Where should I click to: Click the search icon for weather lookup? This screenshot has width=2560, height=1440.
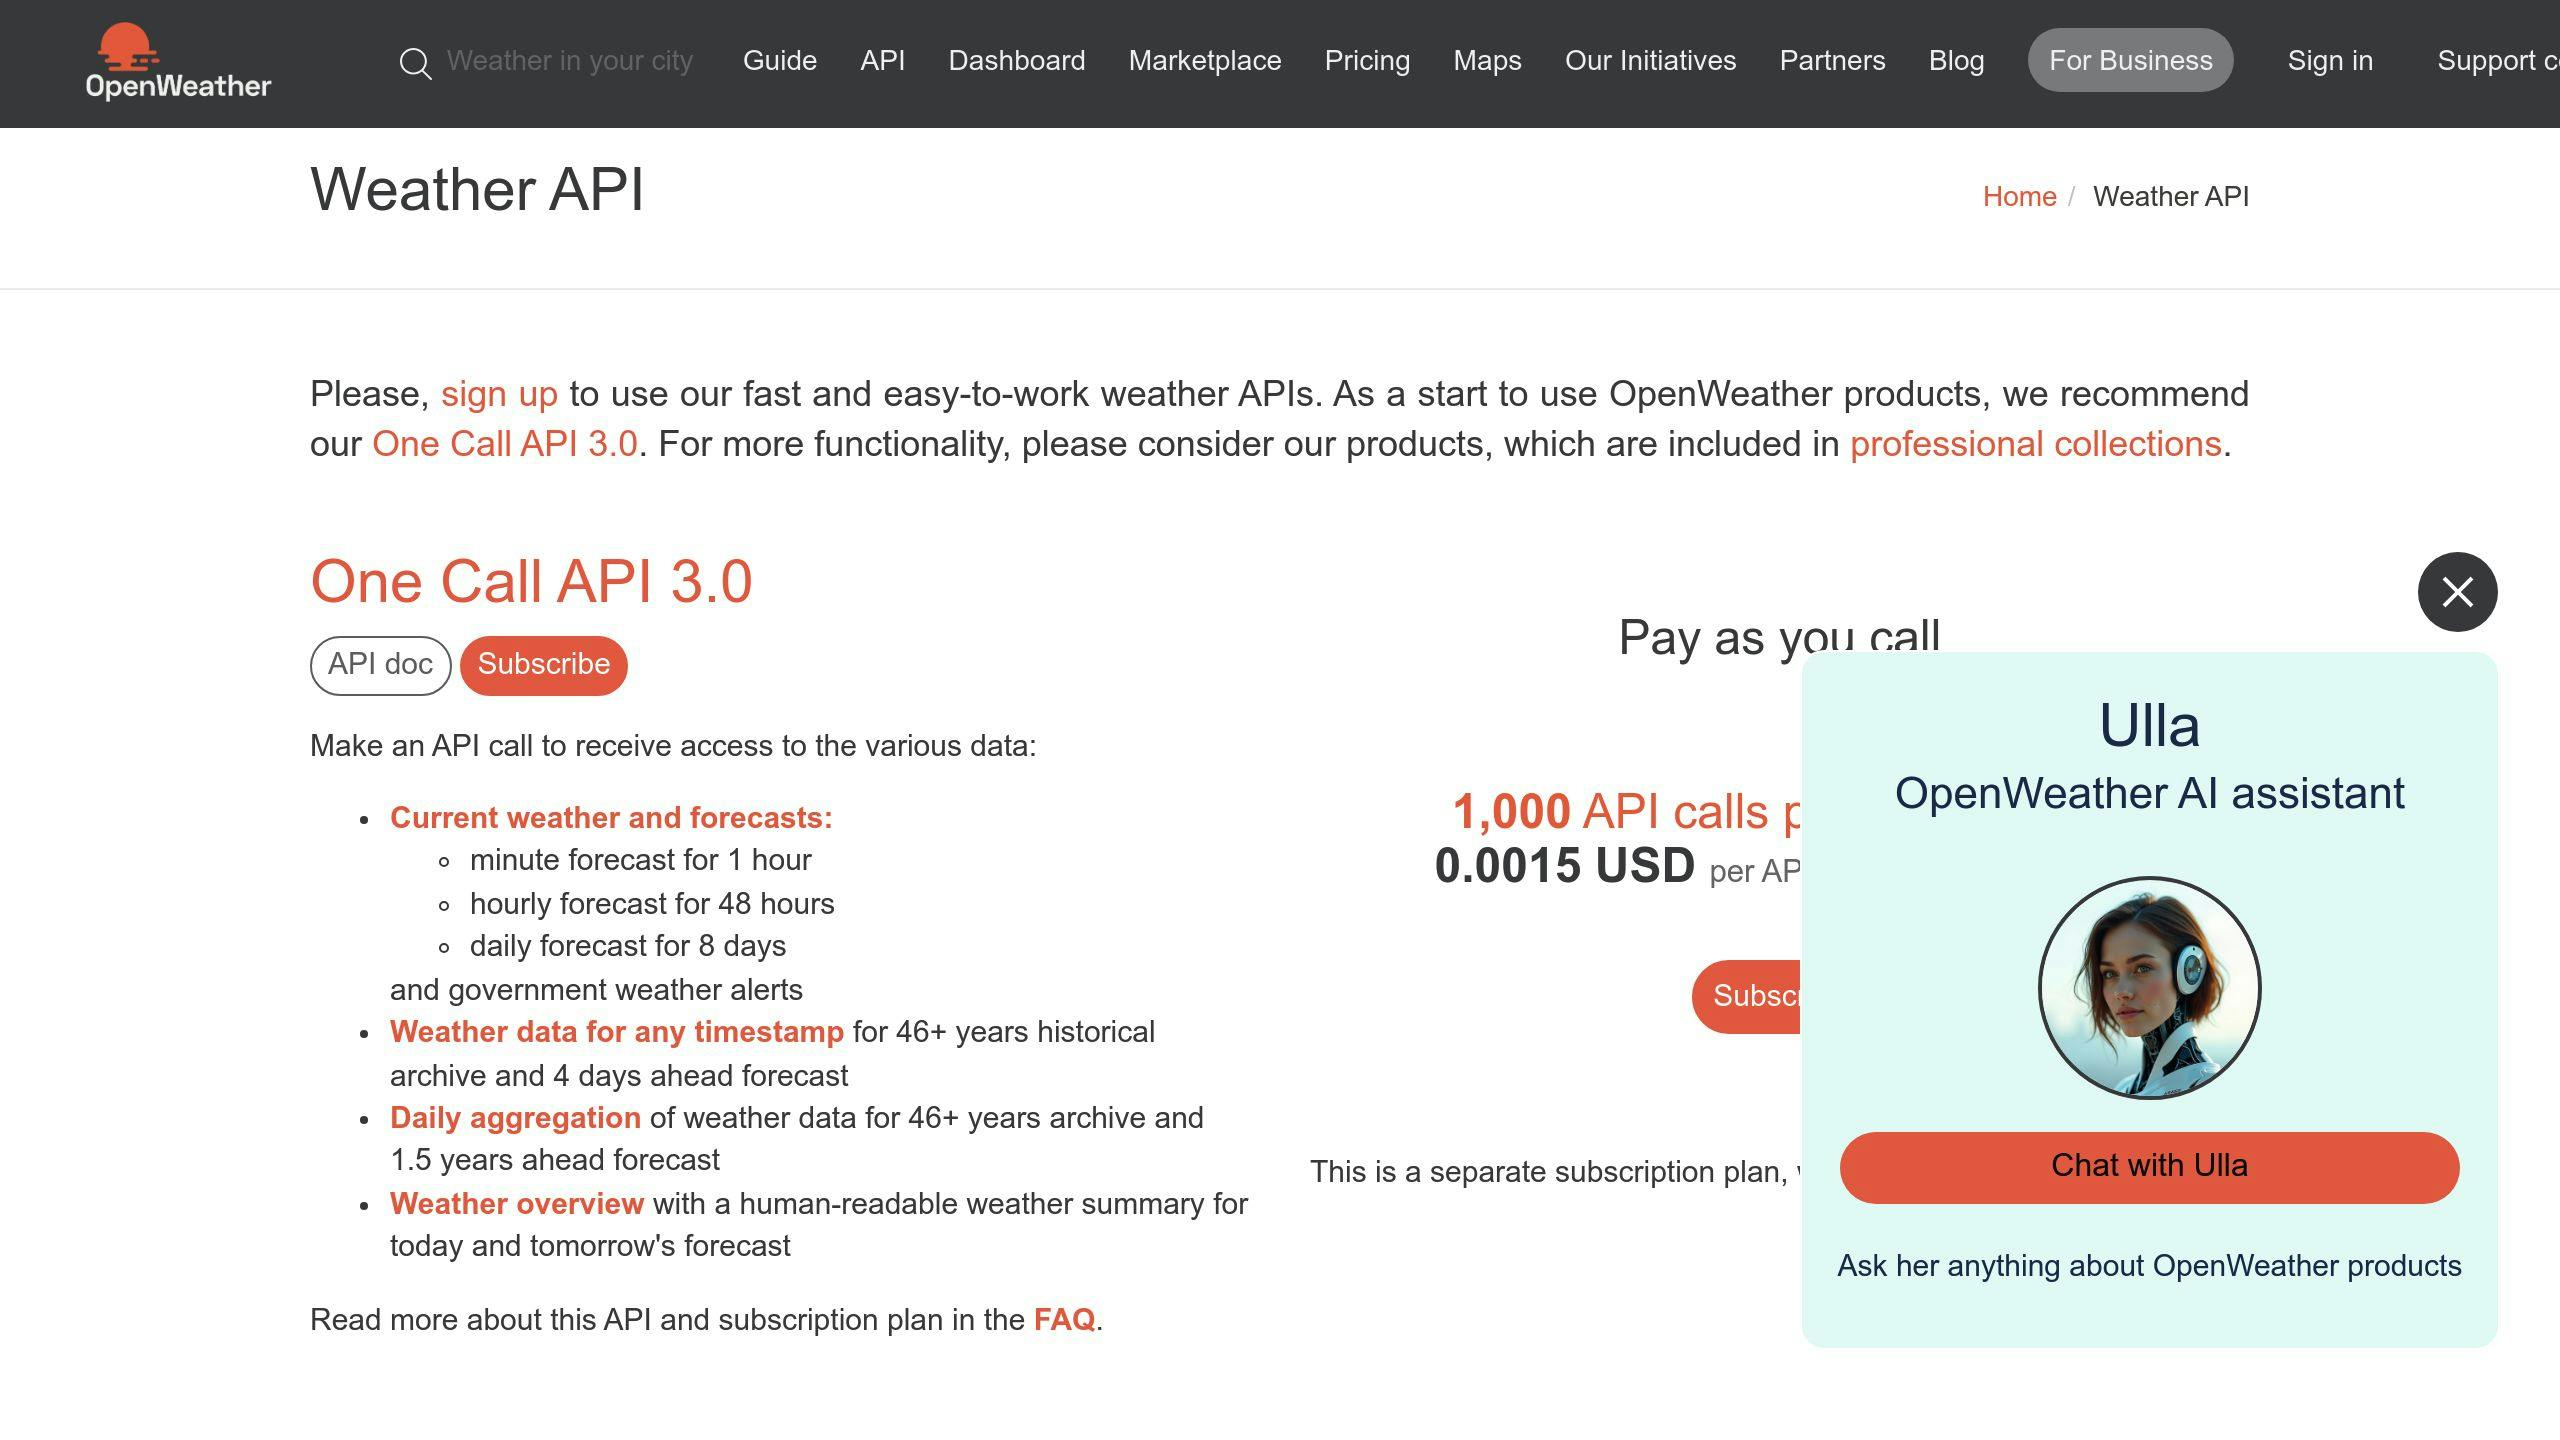(415, 60)
